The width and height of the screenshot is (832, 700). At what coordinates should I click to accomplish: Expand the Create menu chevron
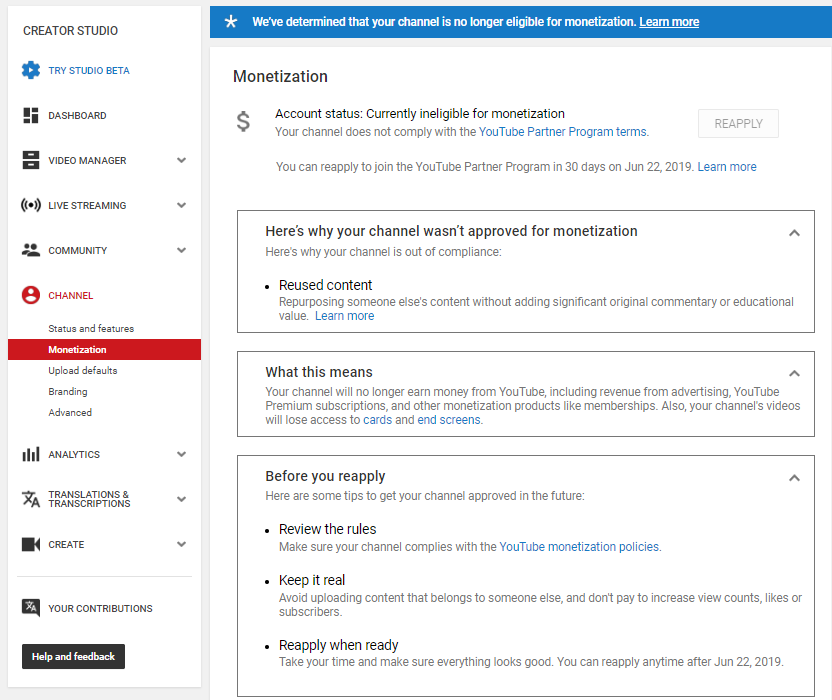point(181,544)
